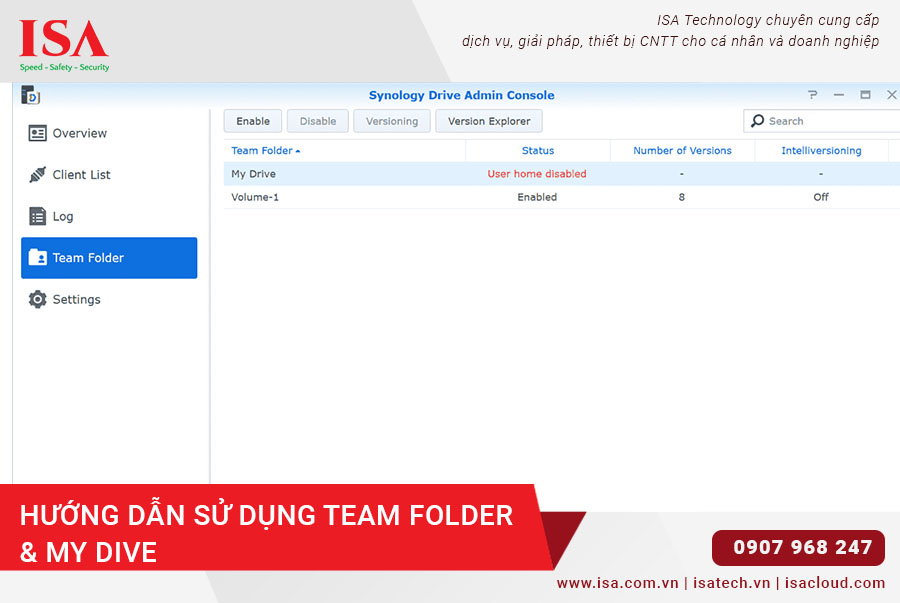Viewport: 900px width, 603px height.
Task: Click the Team Folder sidebar icon
Action: click(37, 258)
